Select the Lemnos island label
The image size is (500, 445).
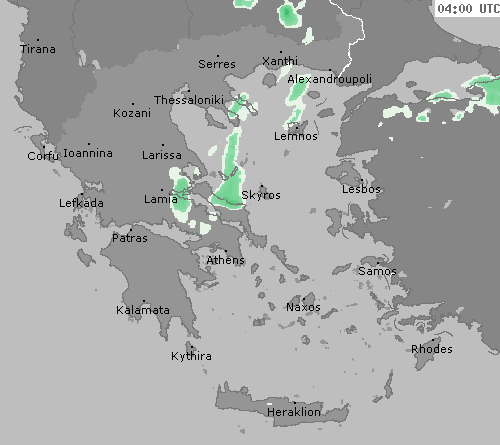pyautogui.click(x=296, y=136)
